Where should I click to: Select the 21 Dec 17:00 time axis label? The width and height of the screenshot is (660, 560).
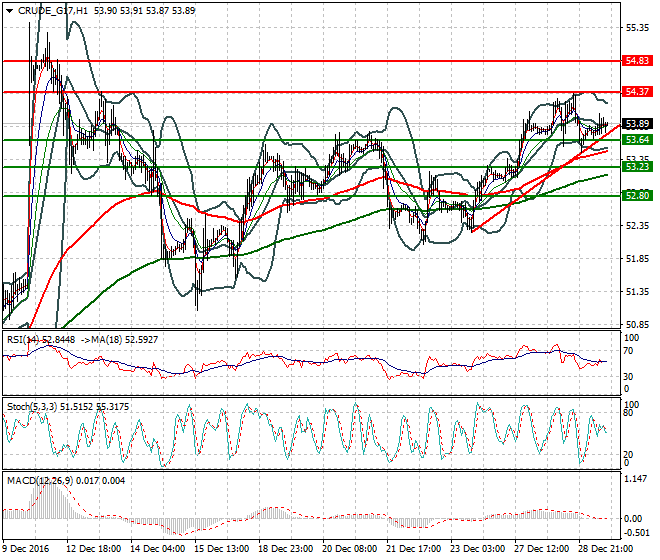[414, 549]
